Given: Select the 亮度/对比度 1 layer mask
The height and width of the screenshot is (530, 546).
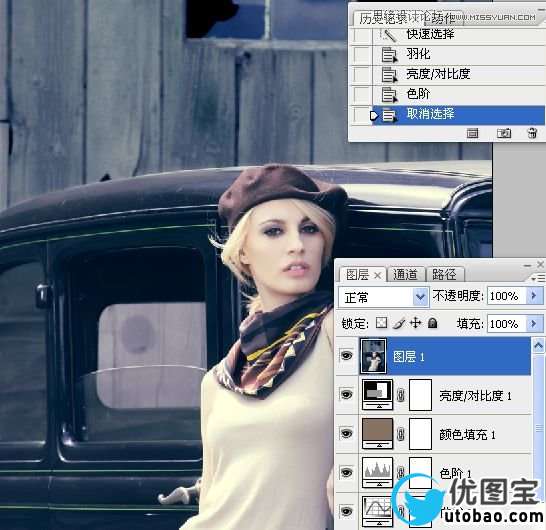Looking at the screenshot, I should [420, 395].
